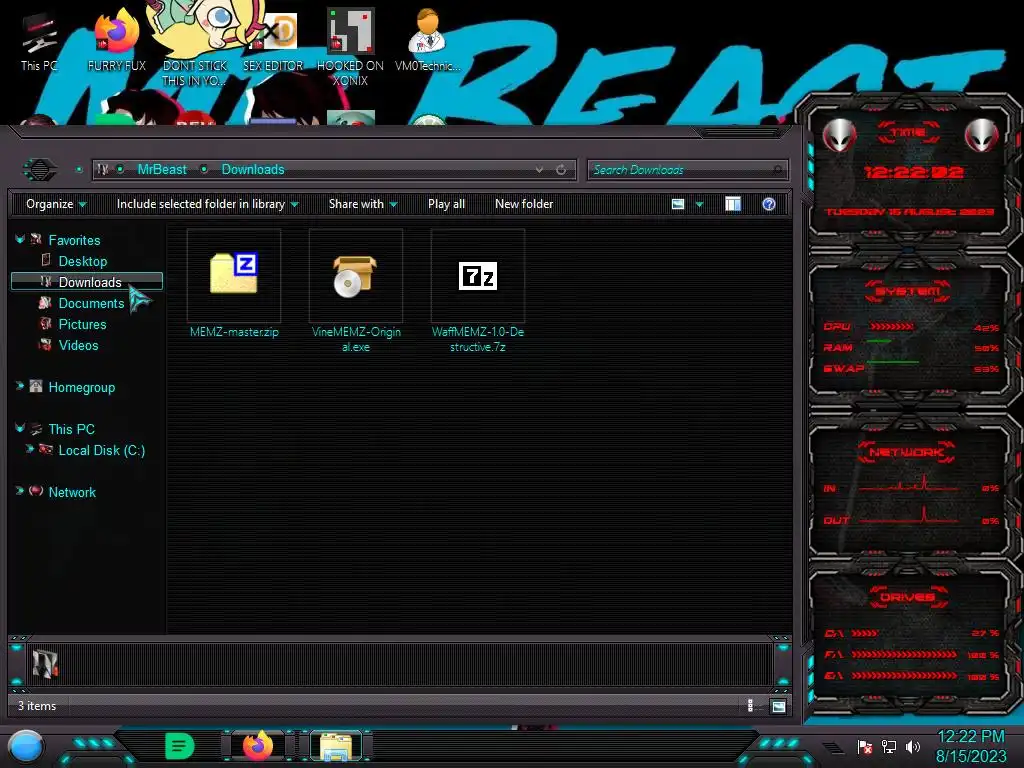Expand the Homegroup tree node
Screen dimensions: 1024x768
point(20,387)
